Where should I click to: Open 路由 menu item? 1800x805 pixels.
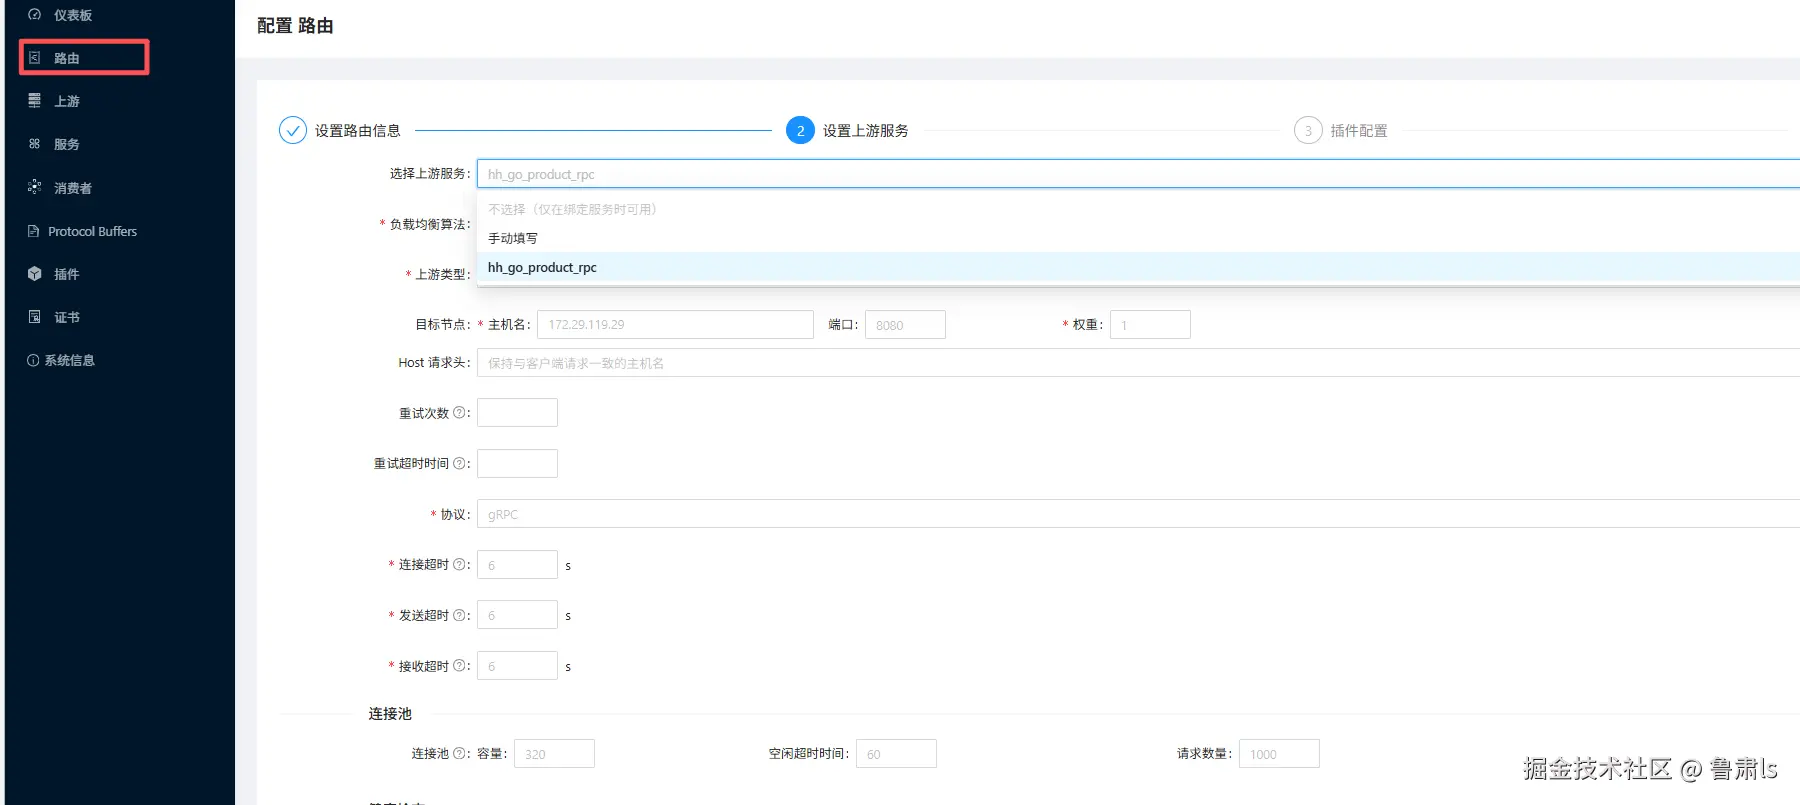coord(120,58)
